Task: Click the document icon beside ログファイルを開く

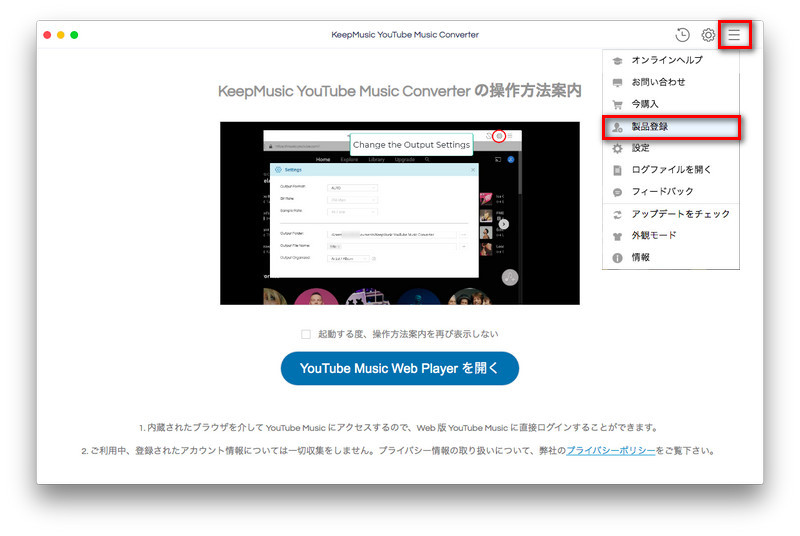Action: click(617, 170)
